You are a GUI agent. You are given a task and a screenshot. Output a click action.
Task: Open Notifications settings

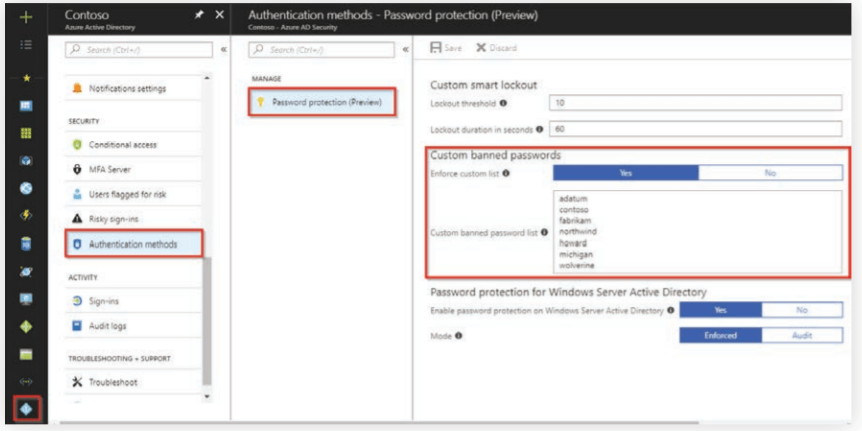point(132,89)
